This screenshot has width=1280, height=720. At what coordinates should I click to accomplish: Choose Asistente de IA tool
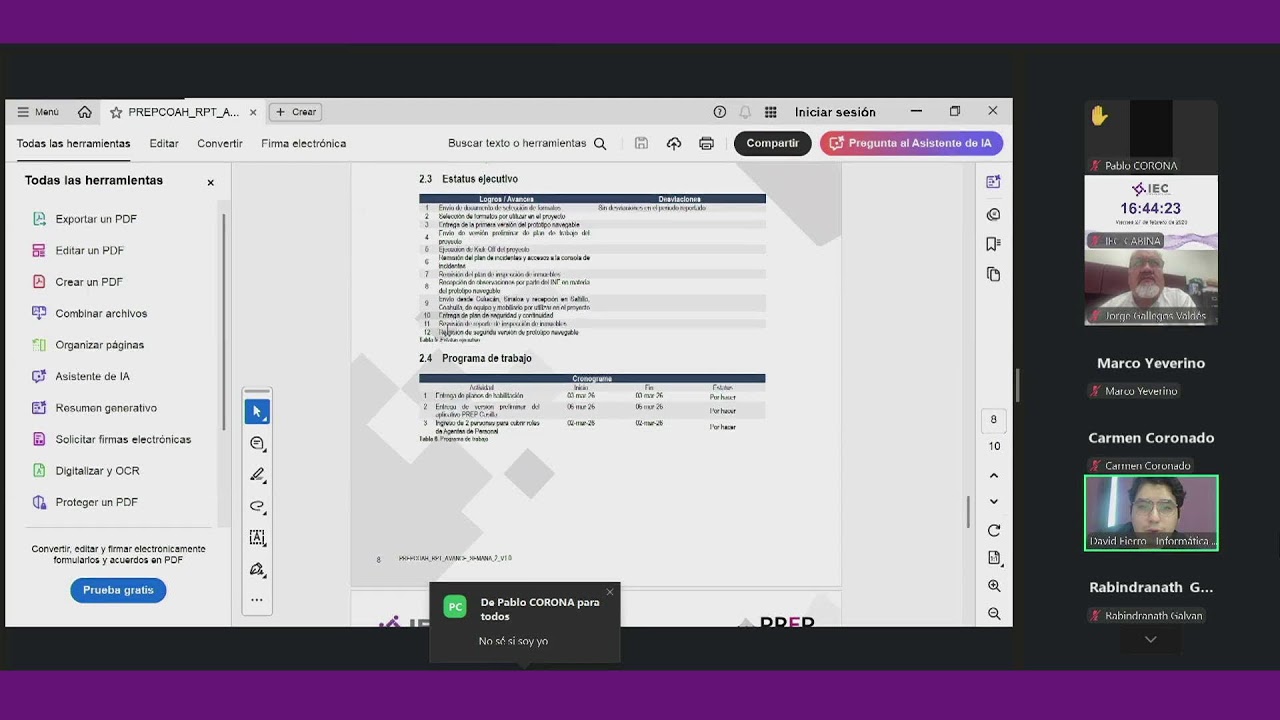point(93,376)
